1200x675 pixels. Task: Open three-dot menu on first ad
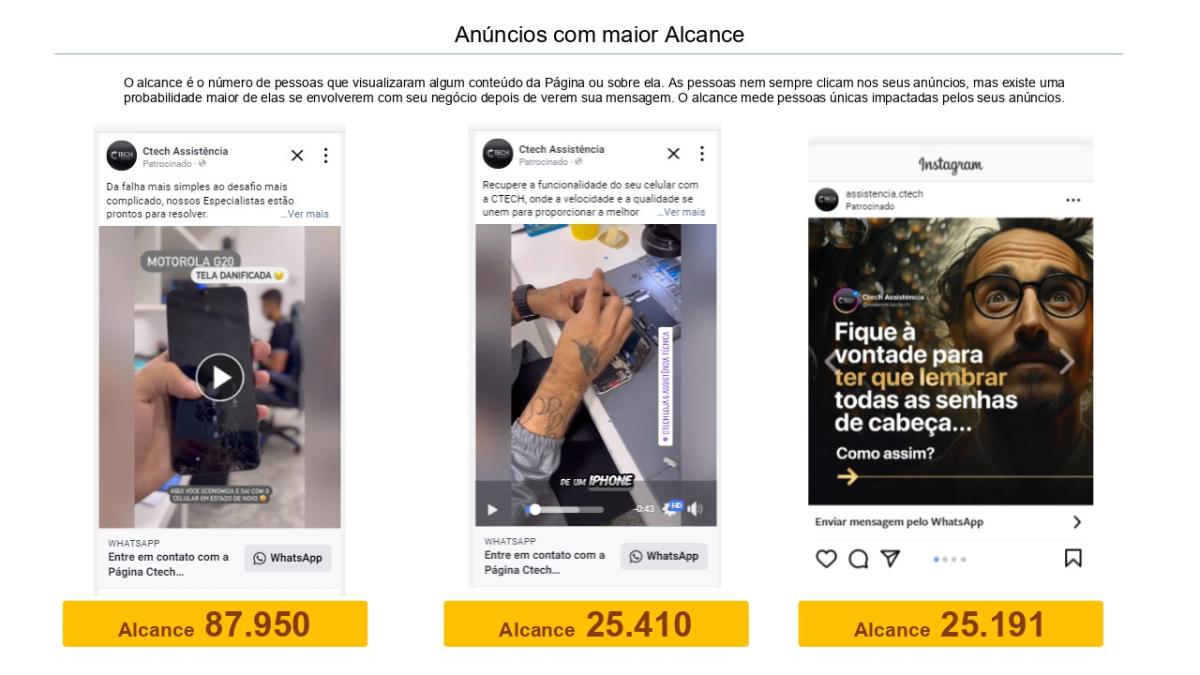point(325,155)
